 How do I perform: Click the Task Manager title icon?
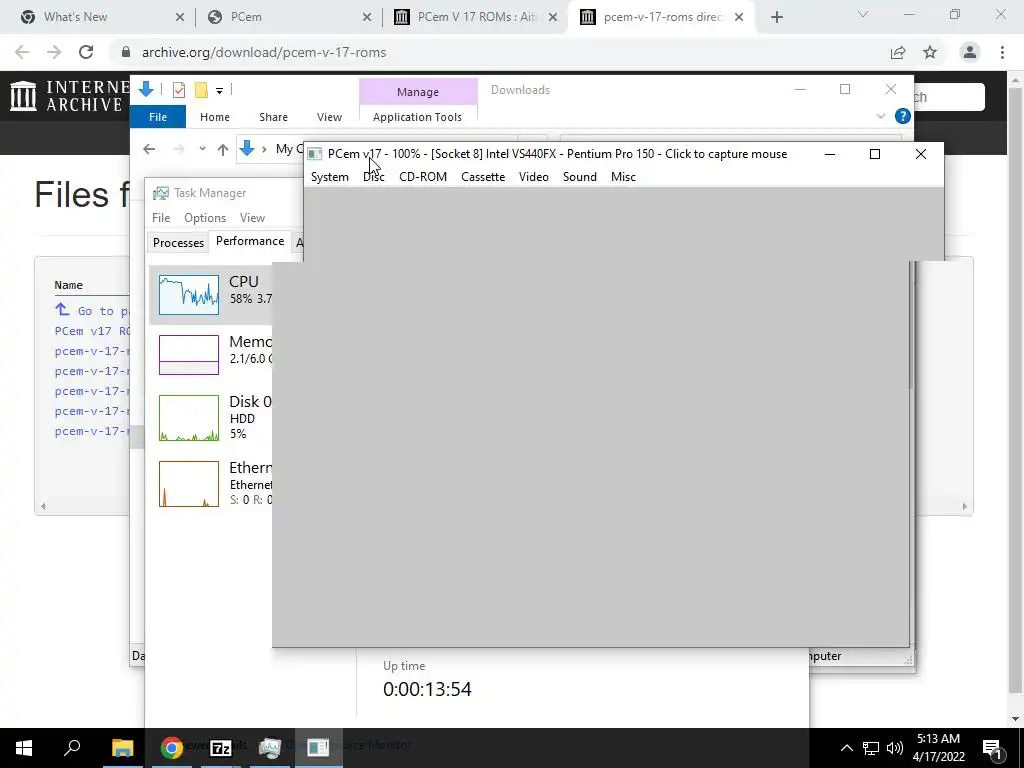tap(160, 193)
